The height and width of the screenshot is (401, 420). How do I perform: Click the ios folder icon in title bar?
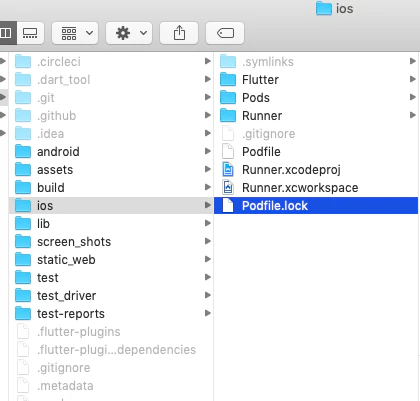click(324, 8)
